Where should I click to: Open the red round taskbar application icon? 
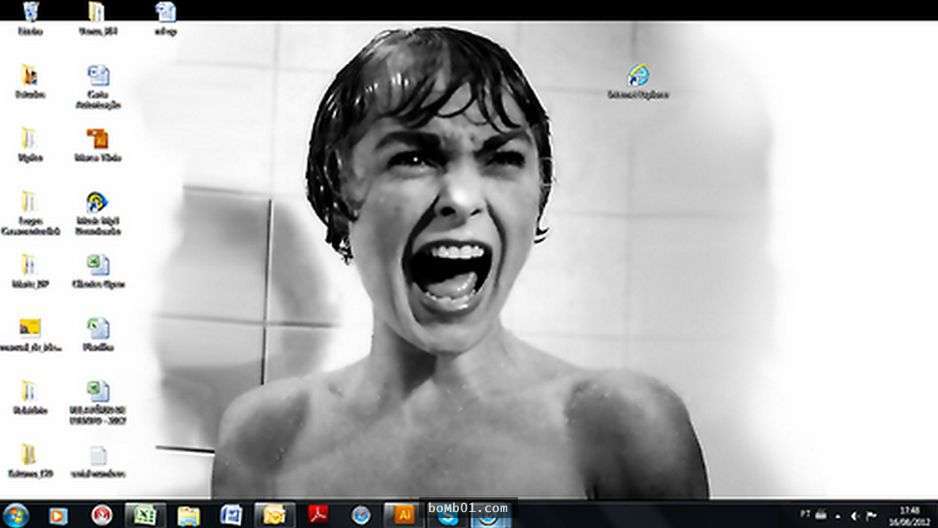click(x=102, y=515)
